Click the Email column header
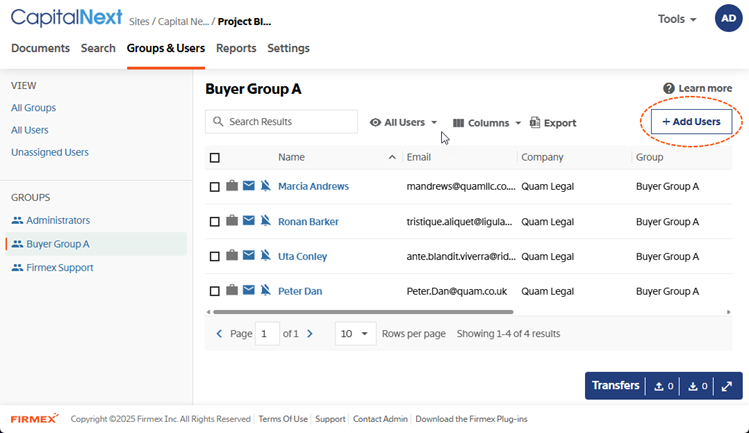 419,157
